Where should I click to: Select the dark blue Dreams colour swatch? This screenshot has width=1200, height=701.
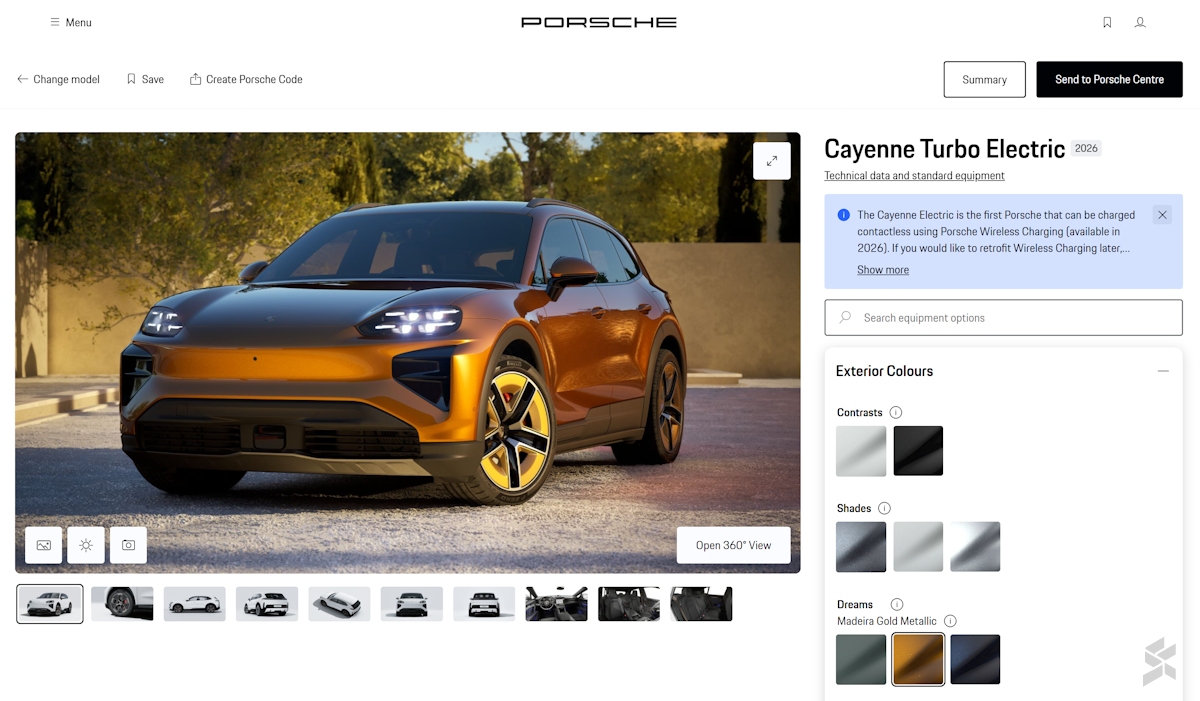click(x=975, y=659)
